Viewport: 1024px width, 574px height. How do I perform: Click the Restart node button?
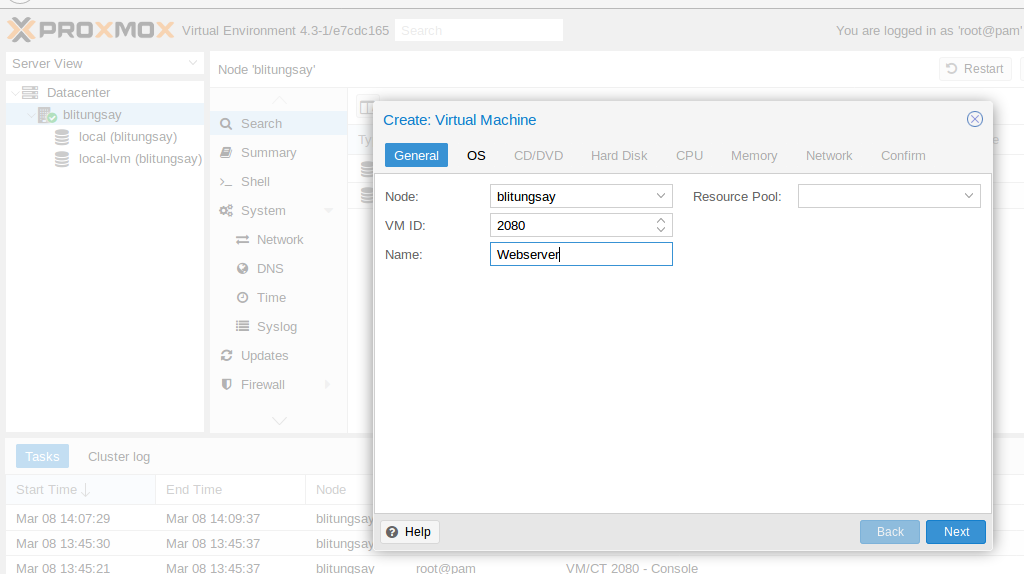(x=975, y=69)
